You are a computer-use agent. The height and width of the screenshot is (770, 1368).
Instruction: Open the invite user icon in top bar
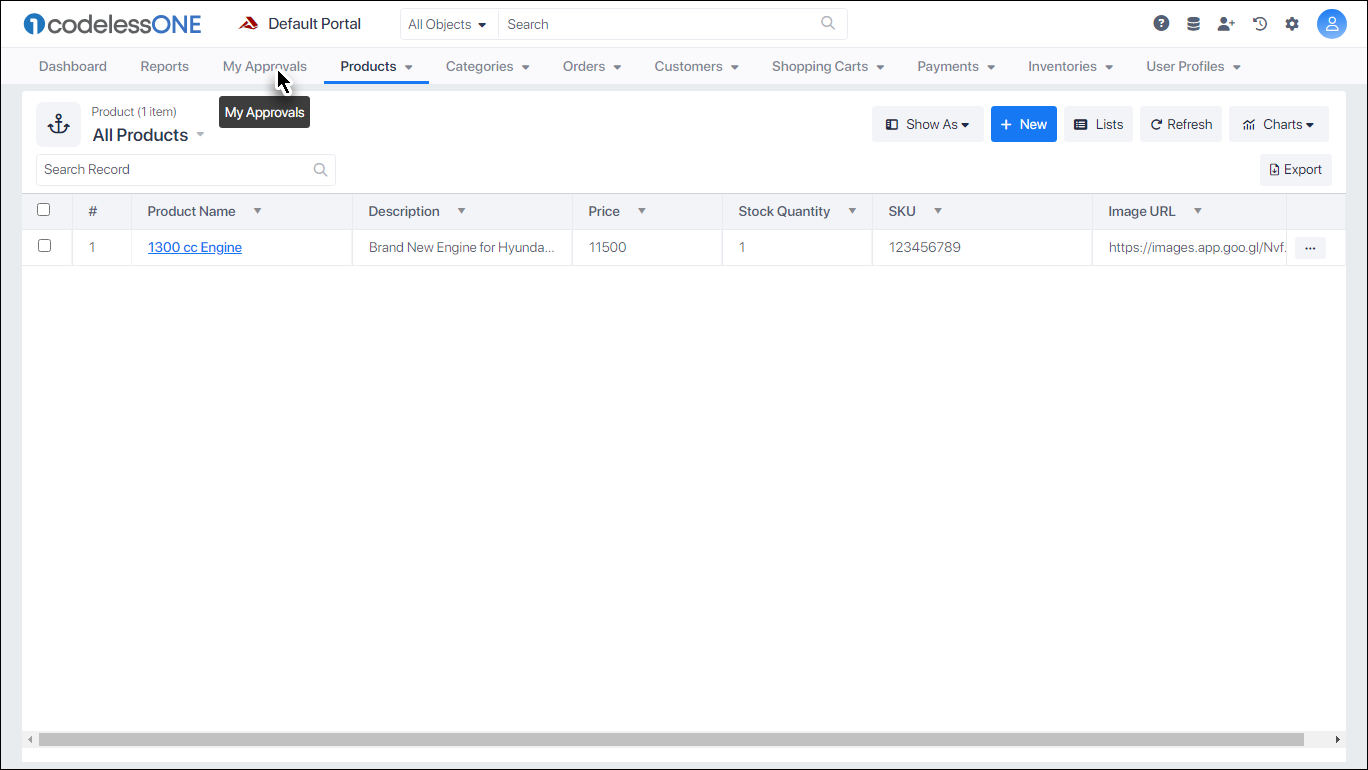coord(1226,22)
